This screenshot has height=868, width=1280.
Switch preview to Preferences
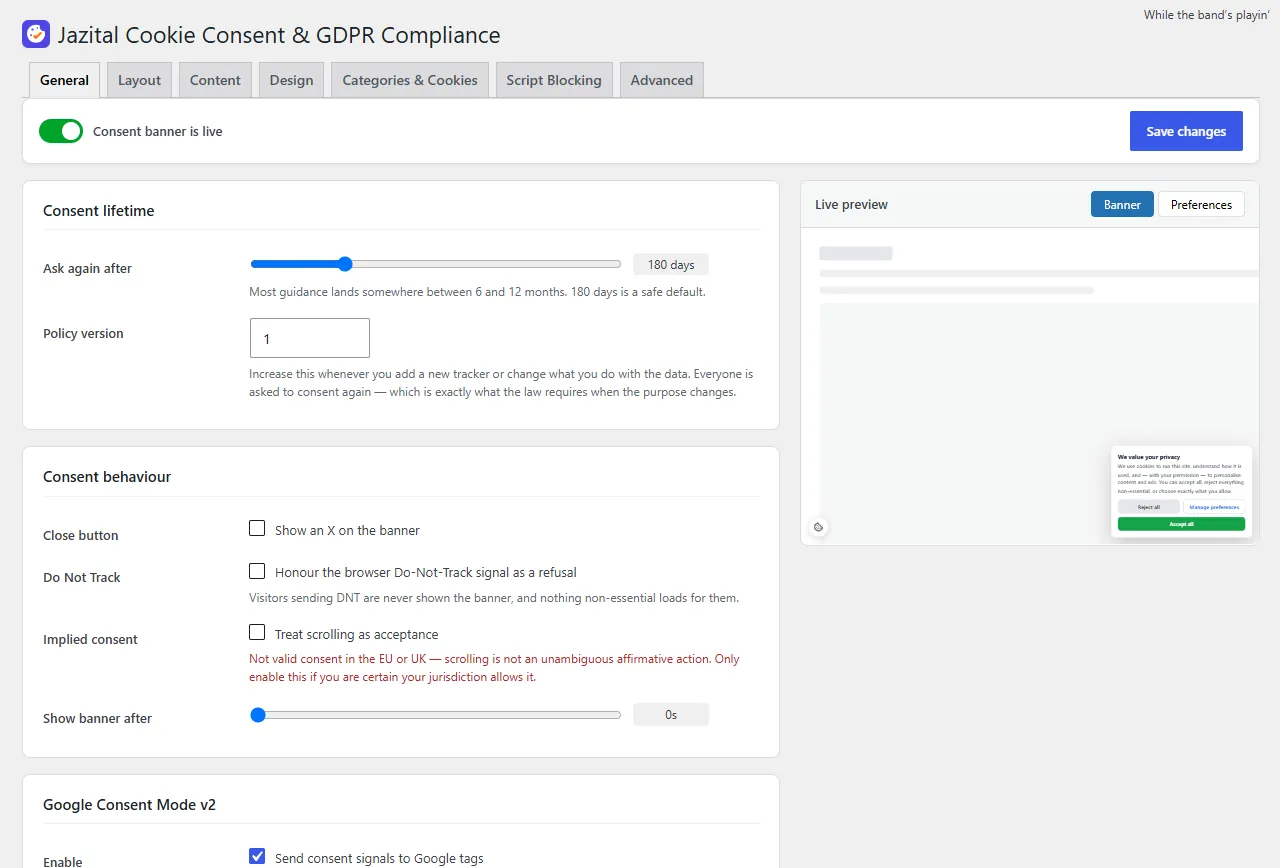point(1201,204)
